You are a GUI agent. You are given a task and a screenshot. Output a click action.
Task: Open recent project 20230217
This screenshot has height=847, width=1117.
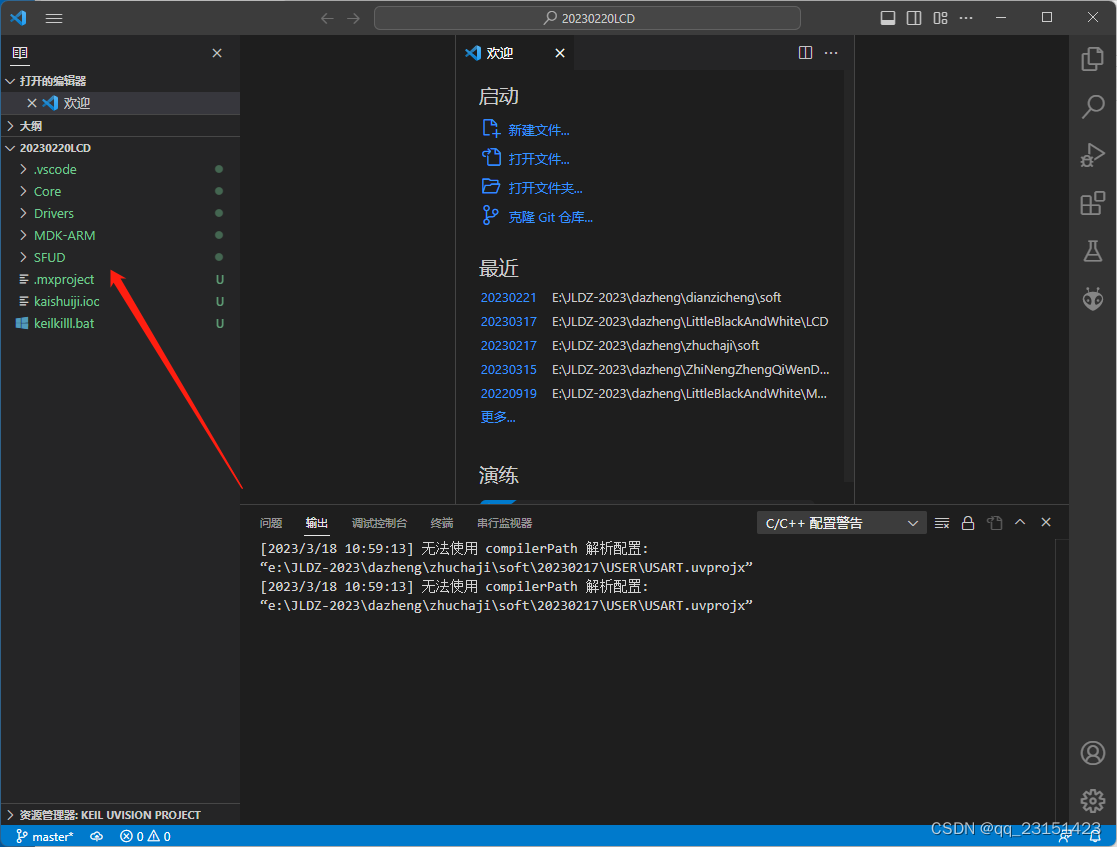click(509, 345)
